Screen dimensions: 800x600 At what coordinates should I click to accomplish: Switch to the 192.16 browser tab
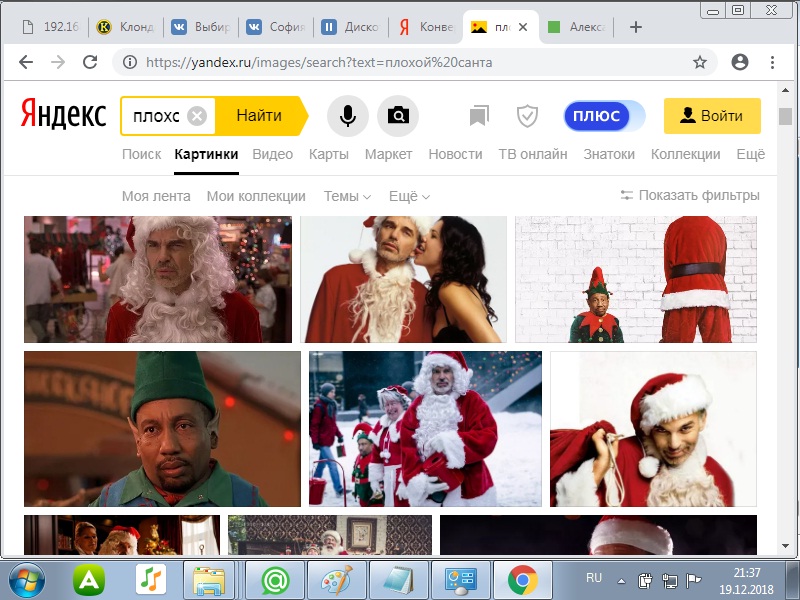[x=51, y=27]
